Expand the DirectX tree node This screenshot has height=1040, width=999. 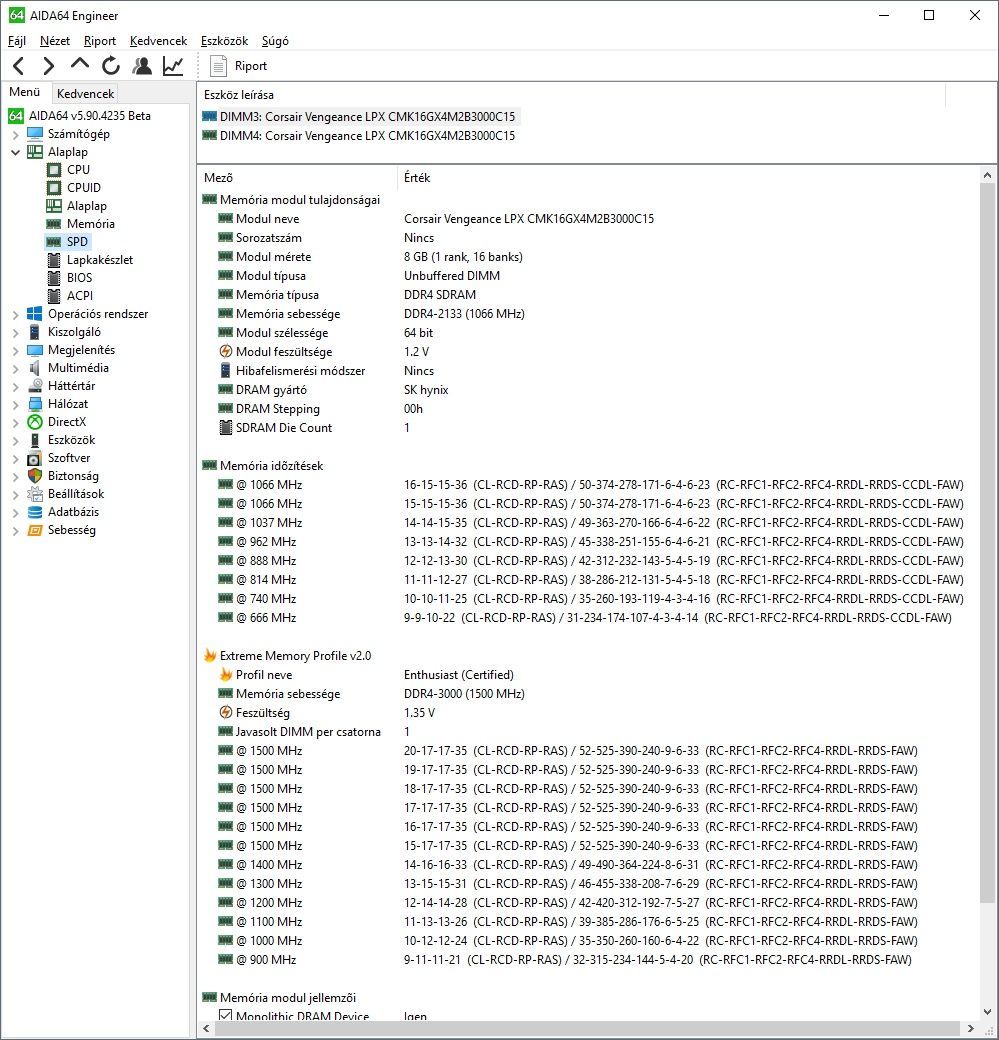pos(15,422)
